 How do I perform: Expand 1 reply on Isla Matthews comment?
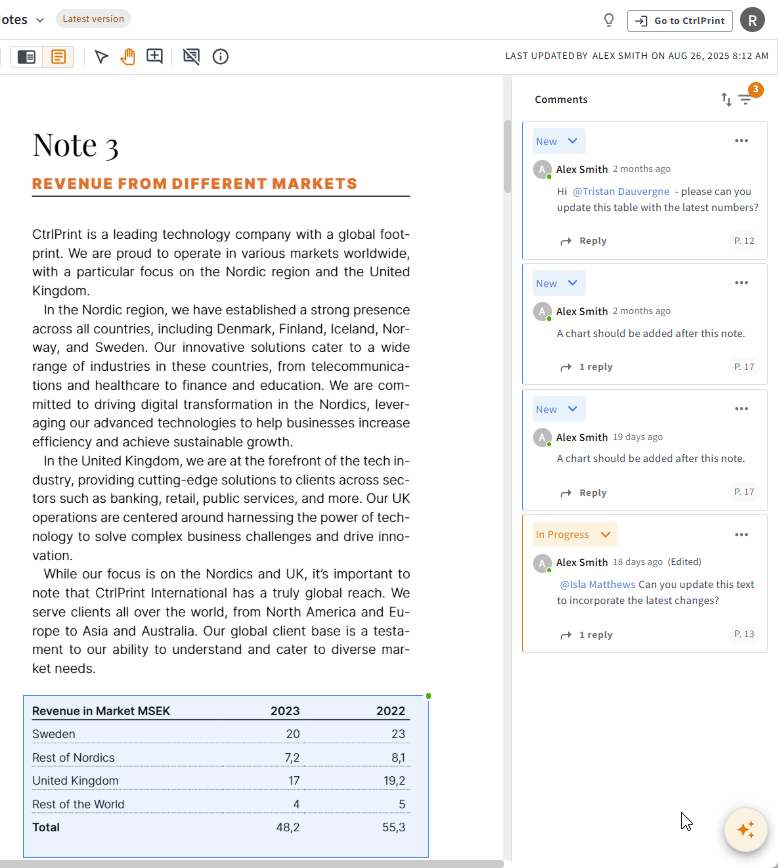586,635
